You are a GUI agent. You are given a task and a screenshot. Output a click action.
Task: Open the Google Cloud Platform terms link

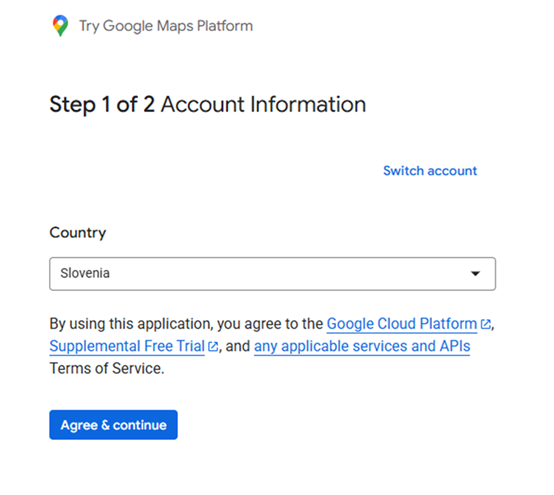click(x=402, y=324)
